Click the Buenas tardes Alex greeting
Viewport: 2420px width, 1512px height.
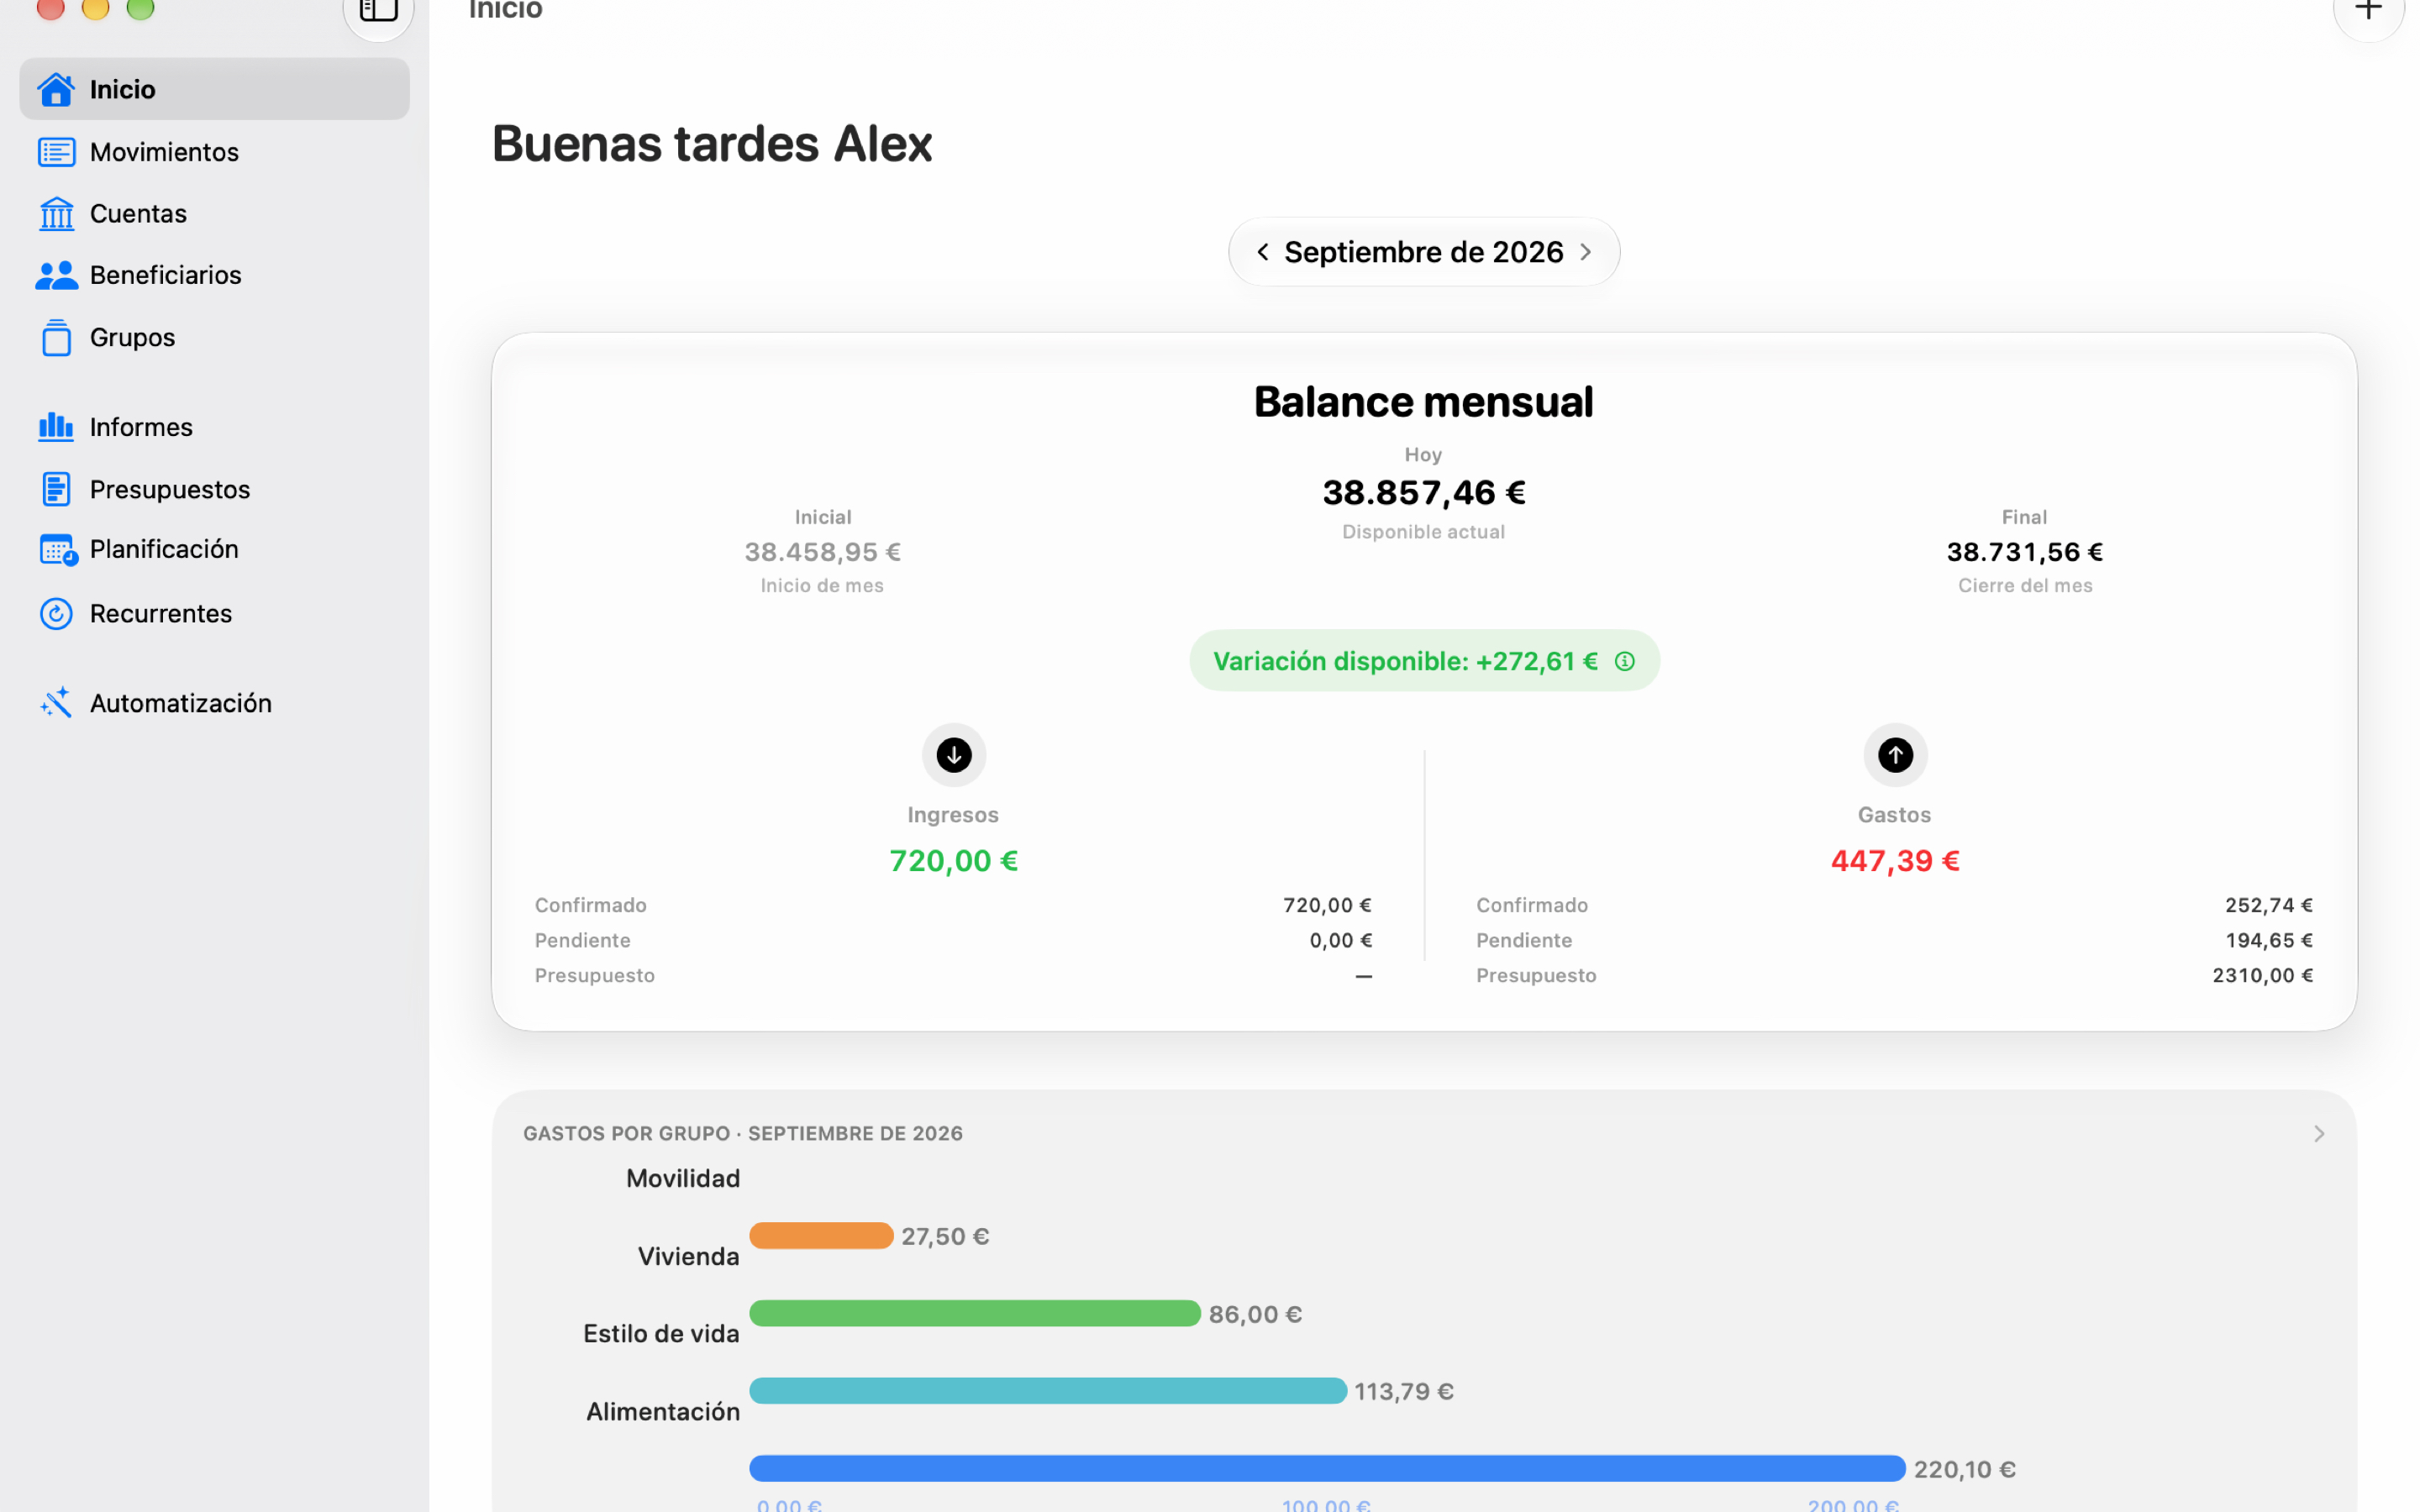712,143
